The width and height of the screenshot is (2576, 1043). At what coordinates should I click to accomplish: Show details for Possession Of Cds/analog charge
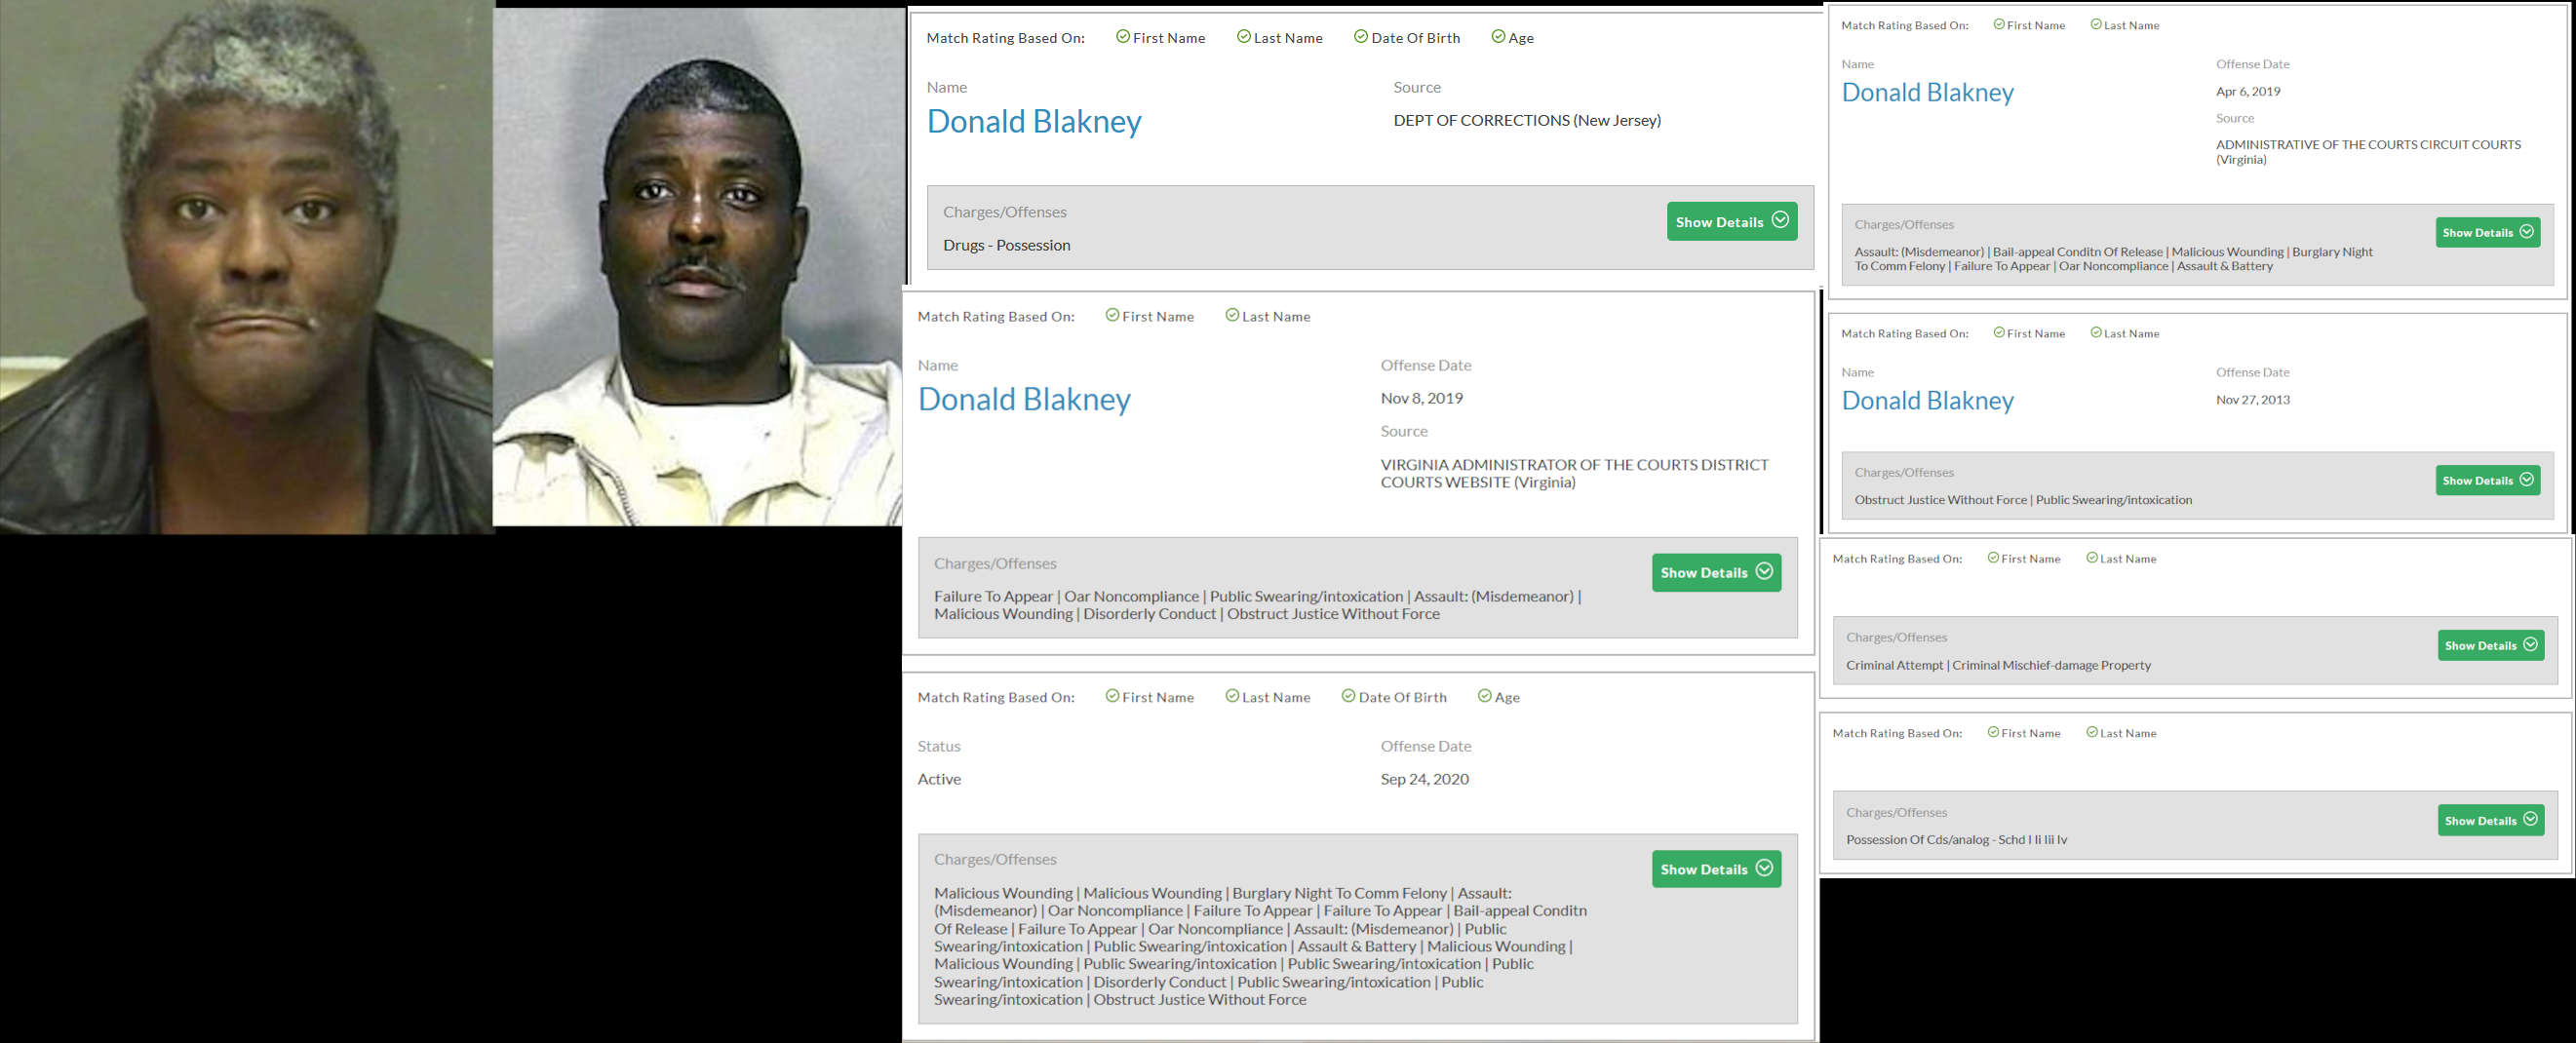pos(2490,820)
